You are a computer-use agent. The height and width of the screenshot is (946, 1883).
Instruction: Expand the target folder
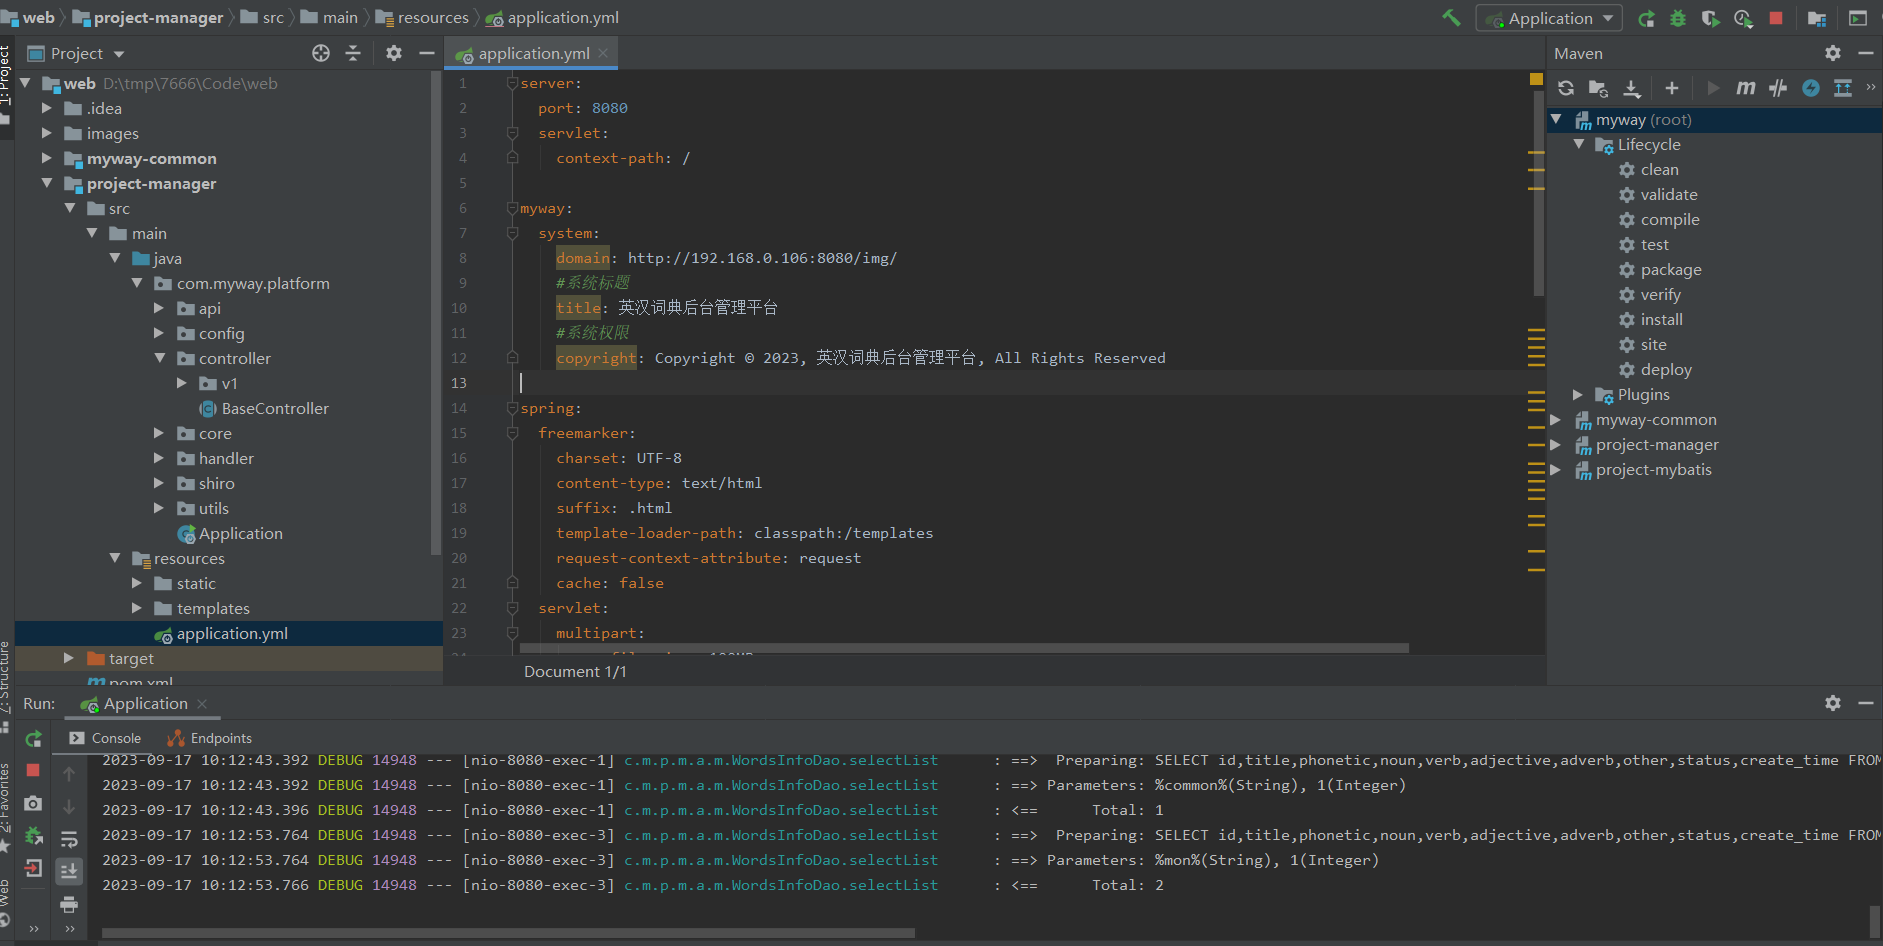69,658
